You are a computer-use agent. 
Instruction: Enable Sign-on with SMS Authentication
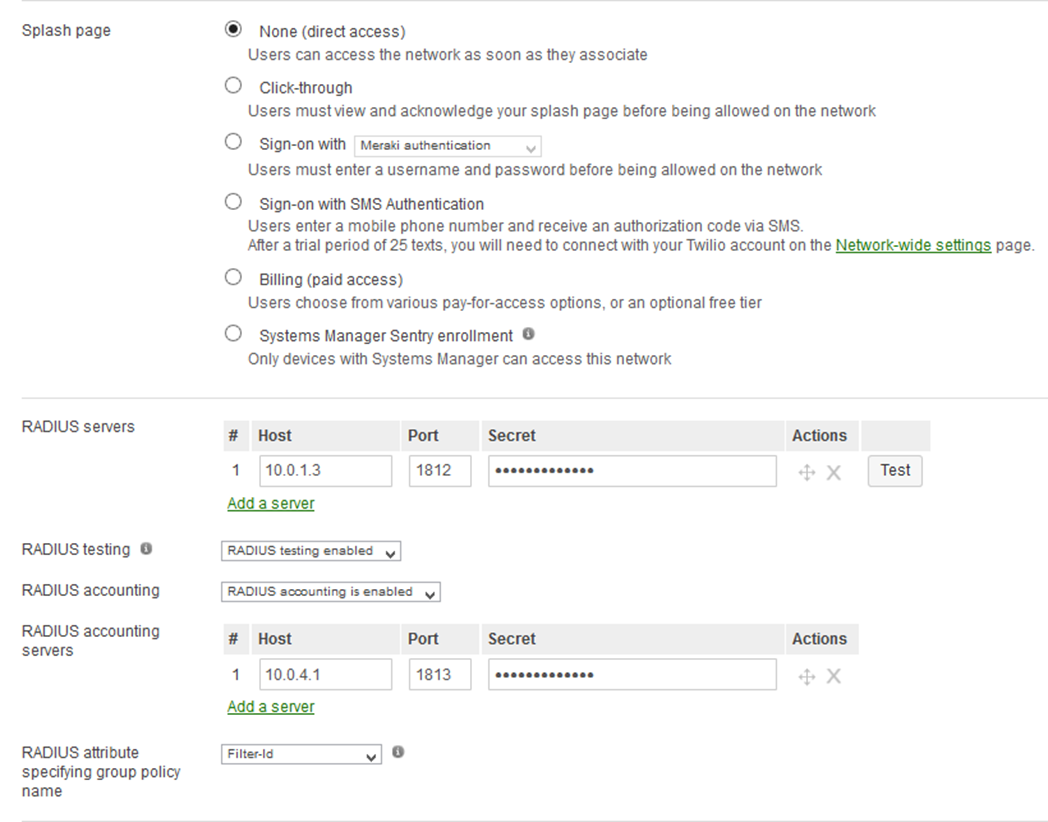[232, 200]
